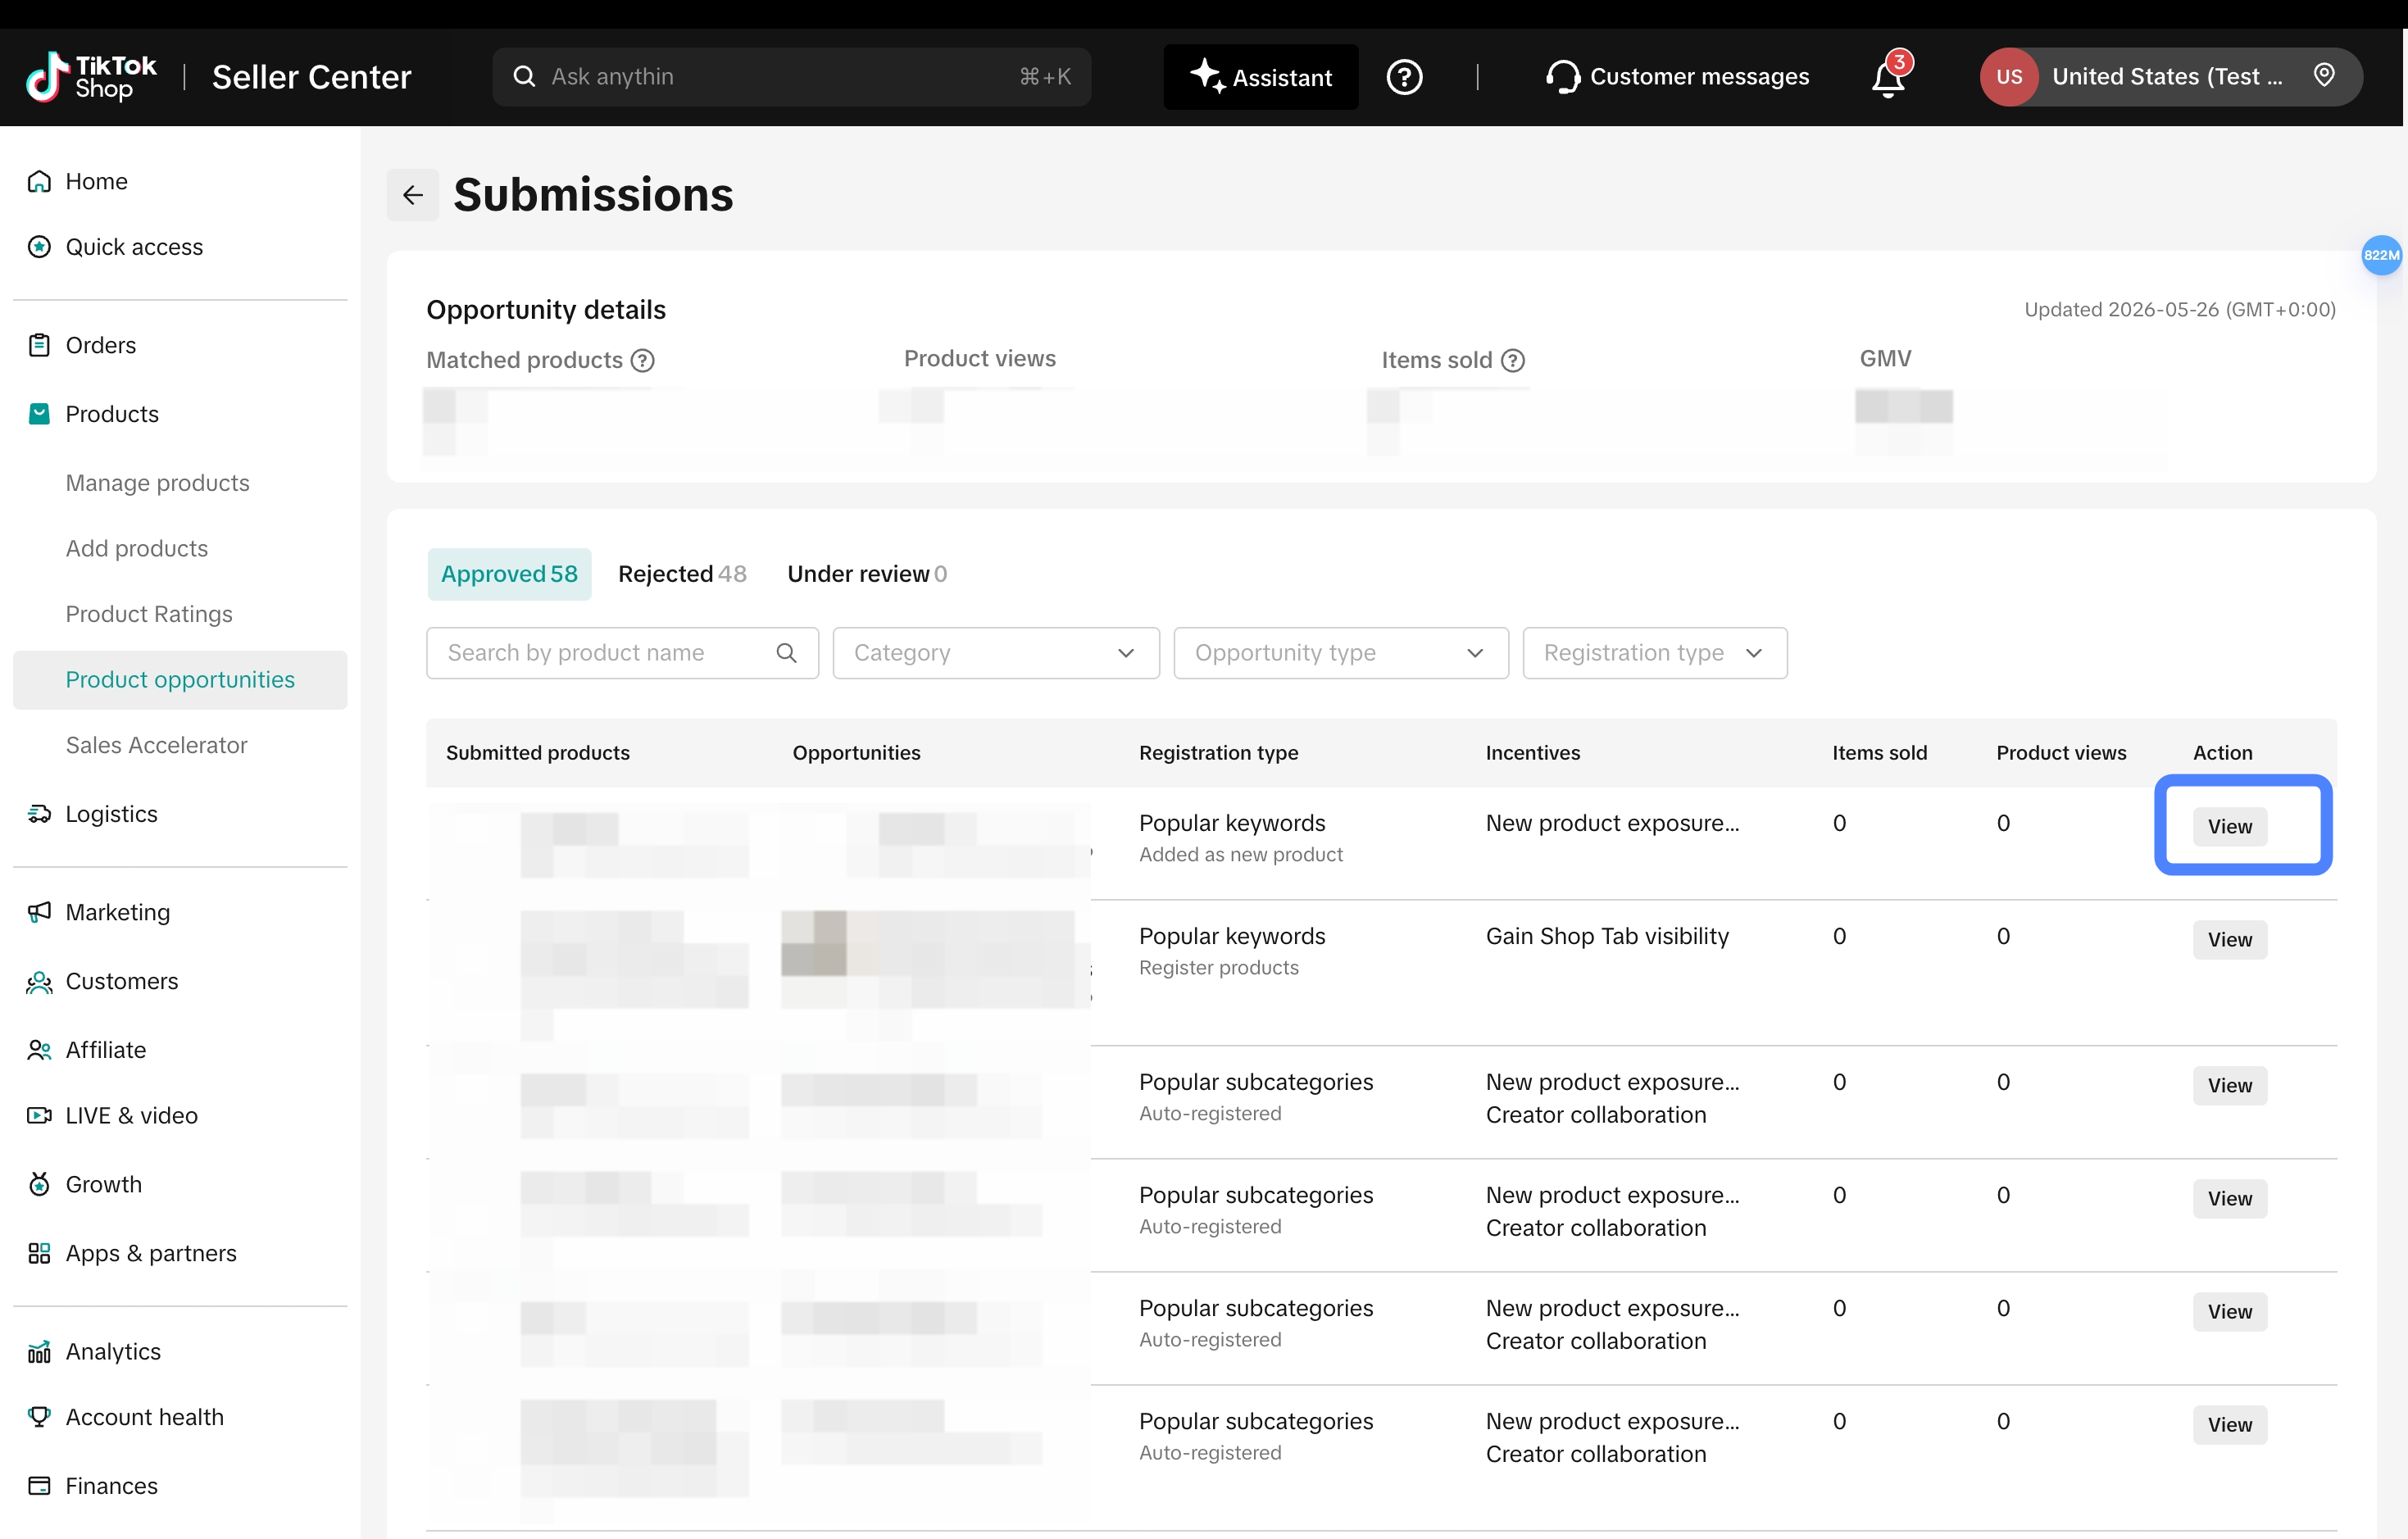
Task: View the Register products row
Action: 2229,939
